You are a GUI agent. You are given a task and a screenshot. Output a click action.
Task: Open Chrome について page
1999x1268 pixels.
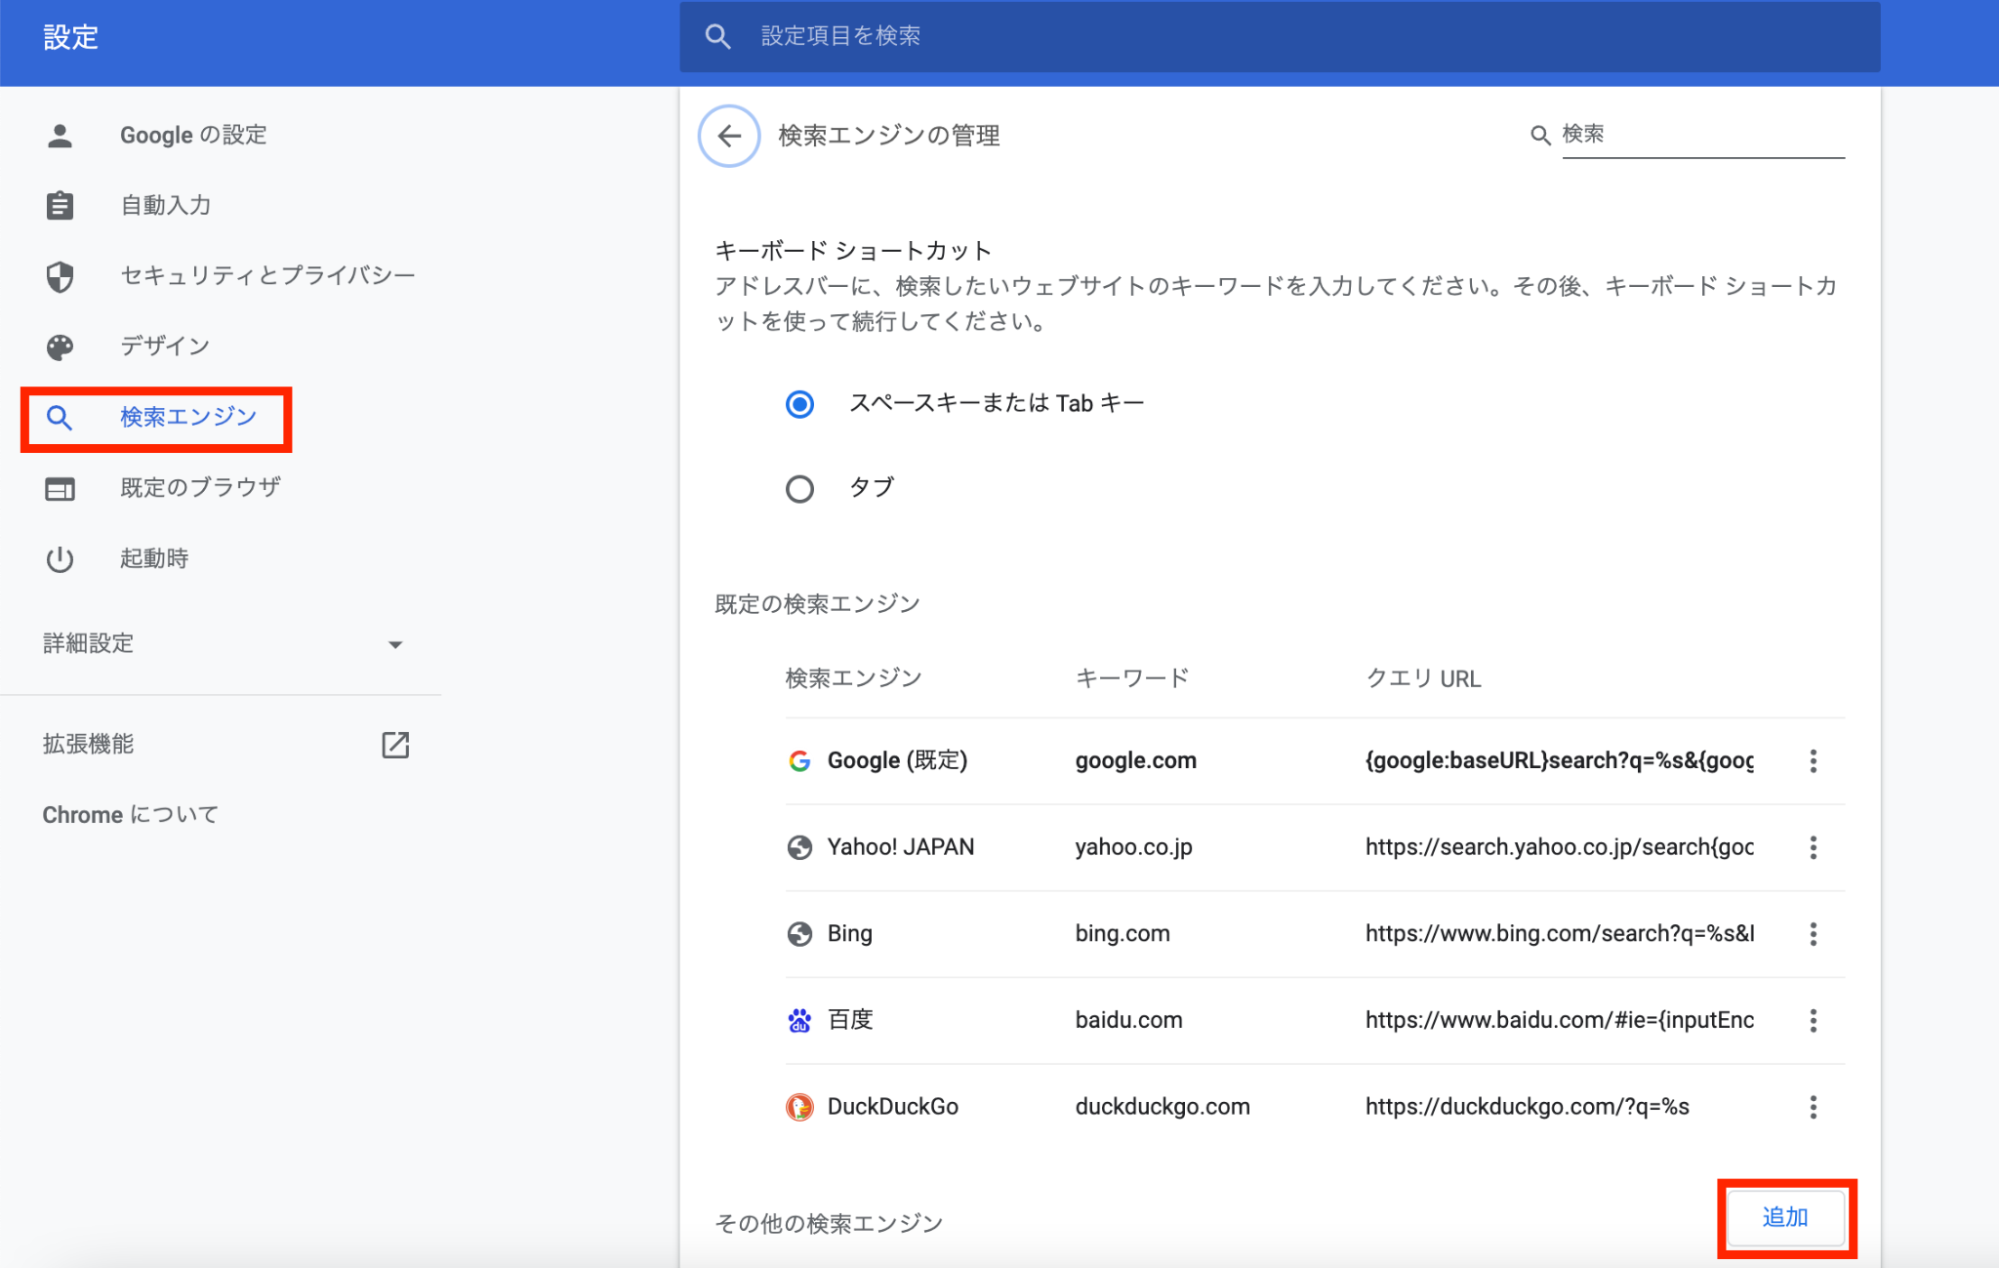[x=130, y=815]
